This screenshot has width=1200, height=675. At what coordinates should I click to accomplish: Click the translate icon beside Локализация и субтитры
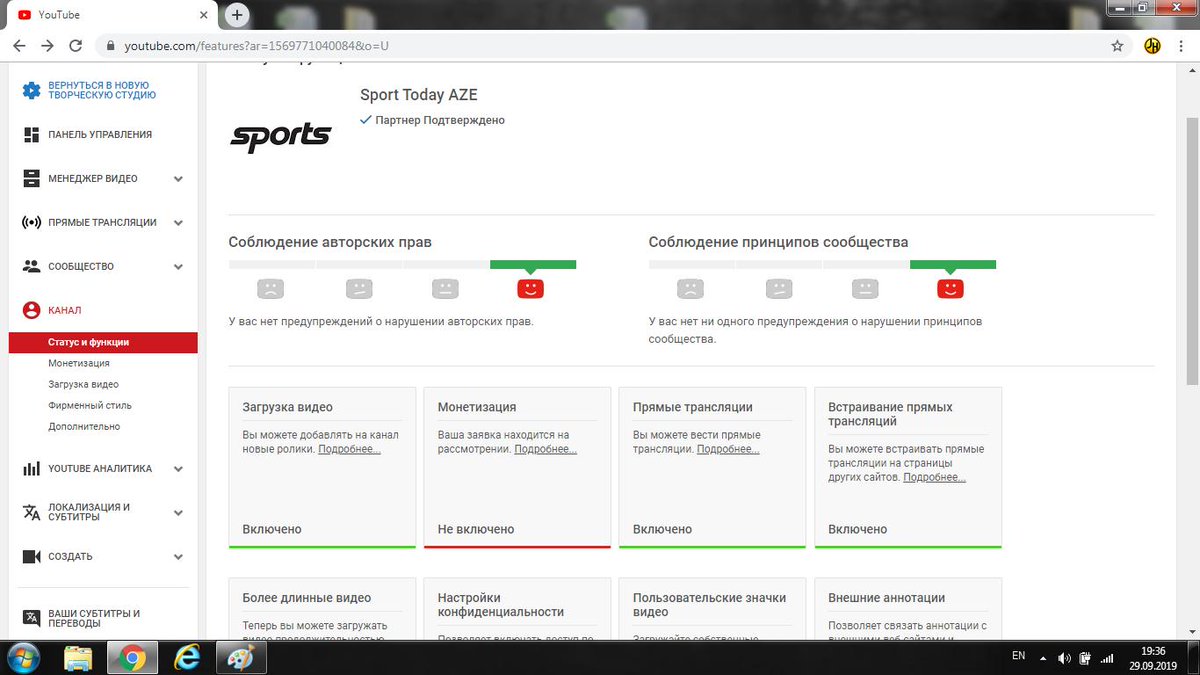pyautogui.click(x=31, y=512)
